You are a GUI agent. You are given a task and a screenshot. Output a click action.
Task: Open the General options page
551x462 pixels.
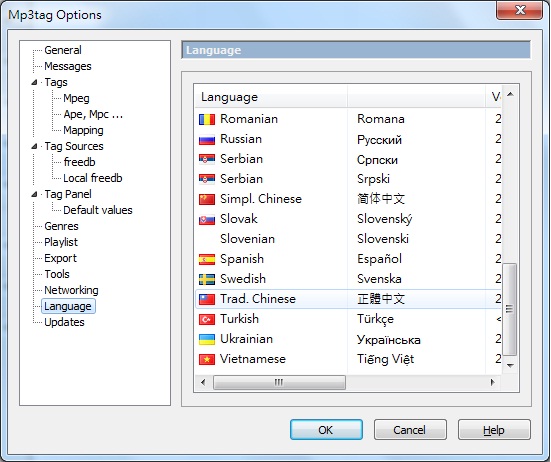(x=63, y=50)
